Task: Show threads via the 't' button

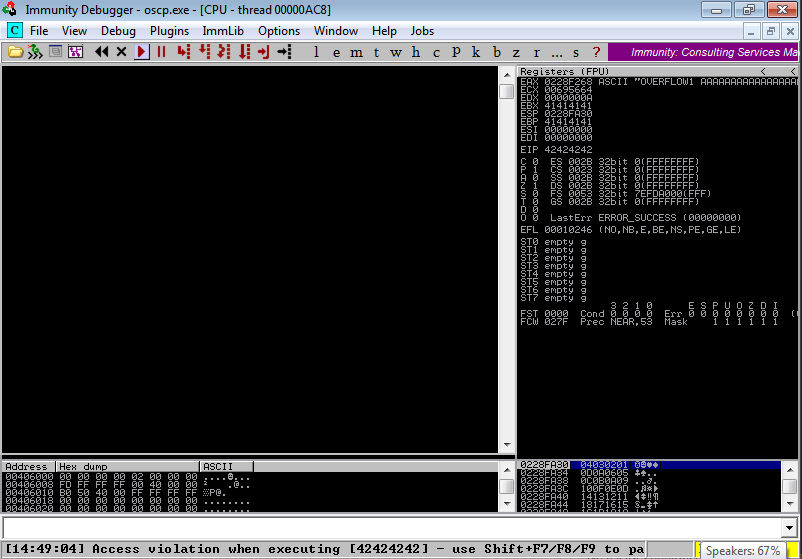Action: pyautogui.click(x=376, y=52)
